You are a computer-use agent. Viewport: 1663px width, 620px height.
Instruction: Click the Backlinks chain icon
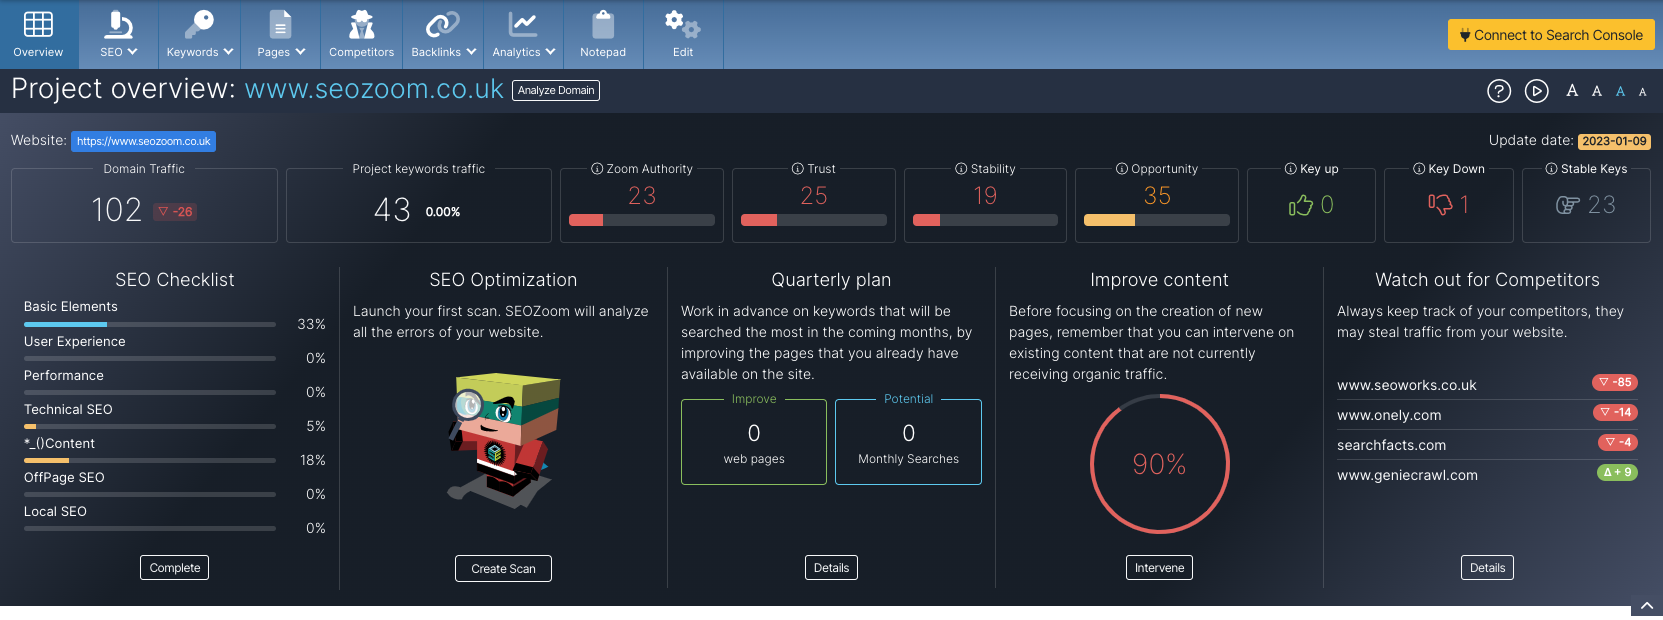[442, 24]
